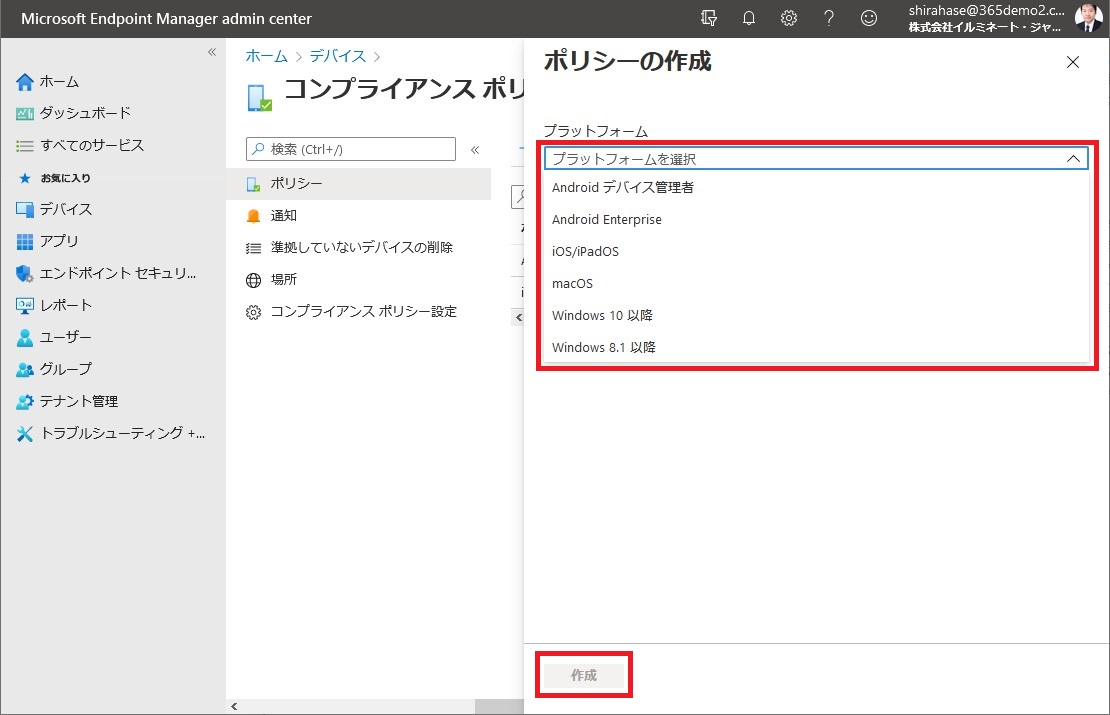Choose macOS platform
The image size is (1110, 715).
tap(816, 283)
